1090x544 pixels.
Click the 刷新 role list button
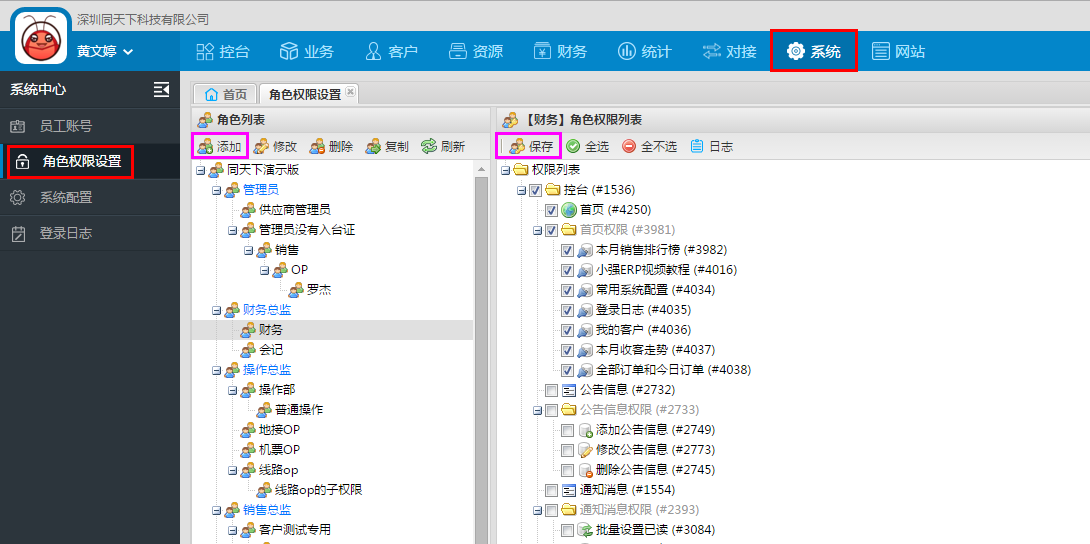coord(443,147)
